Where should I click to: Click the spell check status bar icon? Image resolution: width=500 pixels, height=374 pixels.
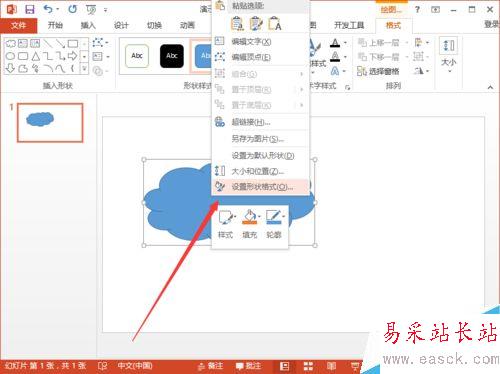point(102,366)
